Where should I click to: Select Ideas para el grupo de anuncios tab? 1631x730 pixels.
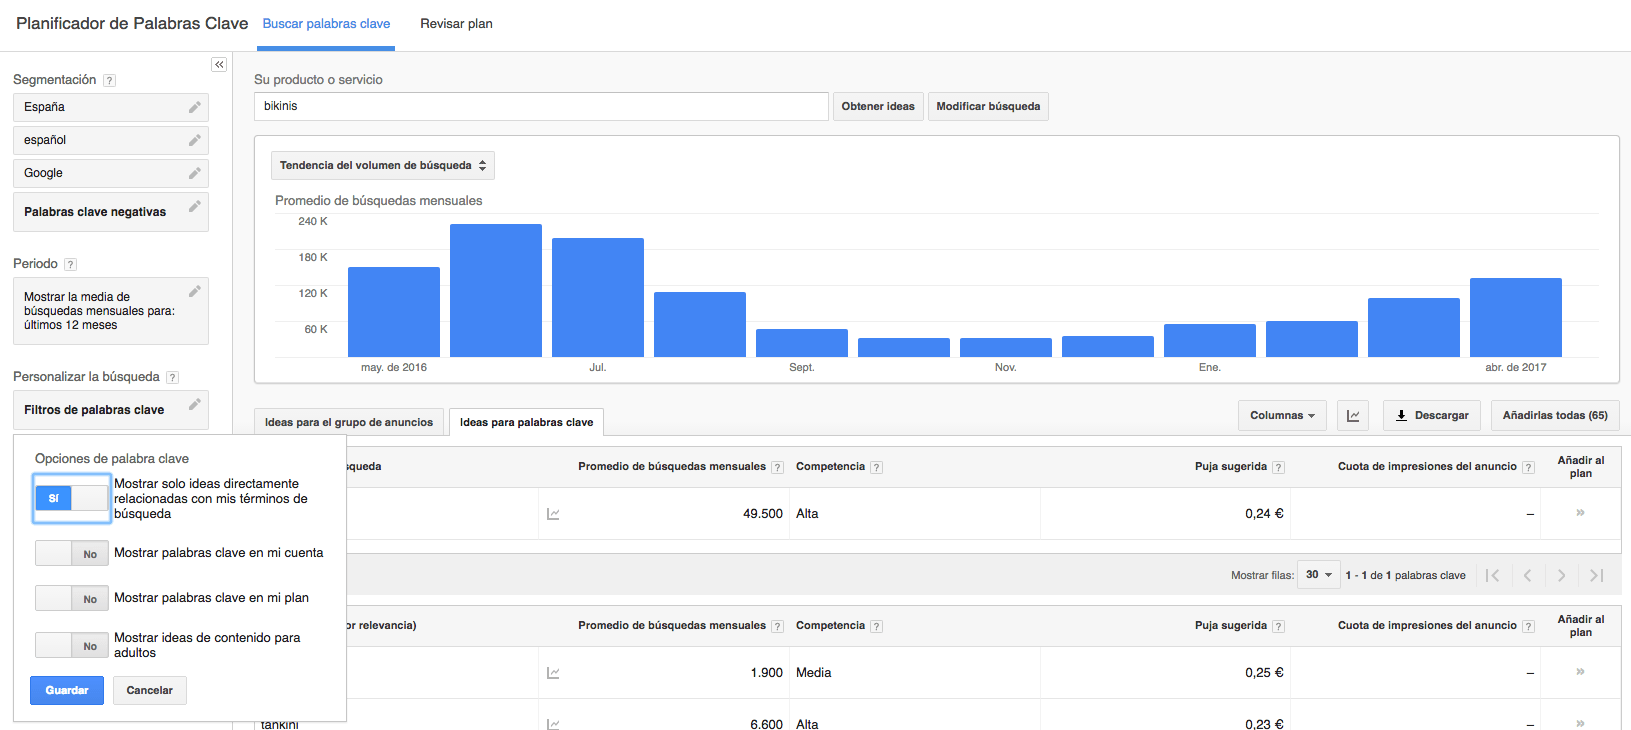(349, 422)
